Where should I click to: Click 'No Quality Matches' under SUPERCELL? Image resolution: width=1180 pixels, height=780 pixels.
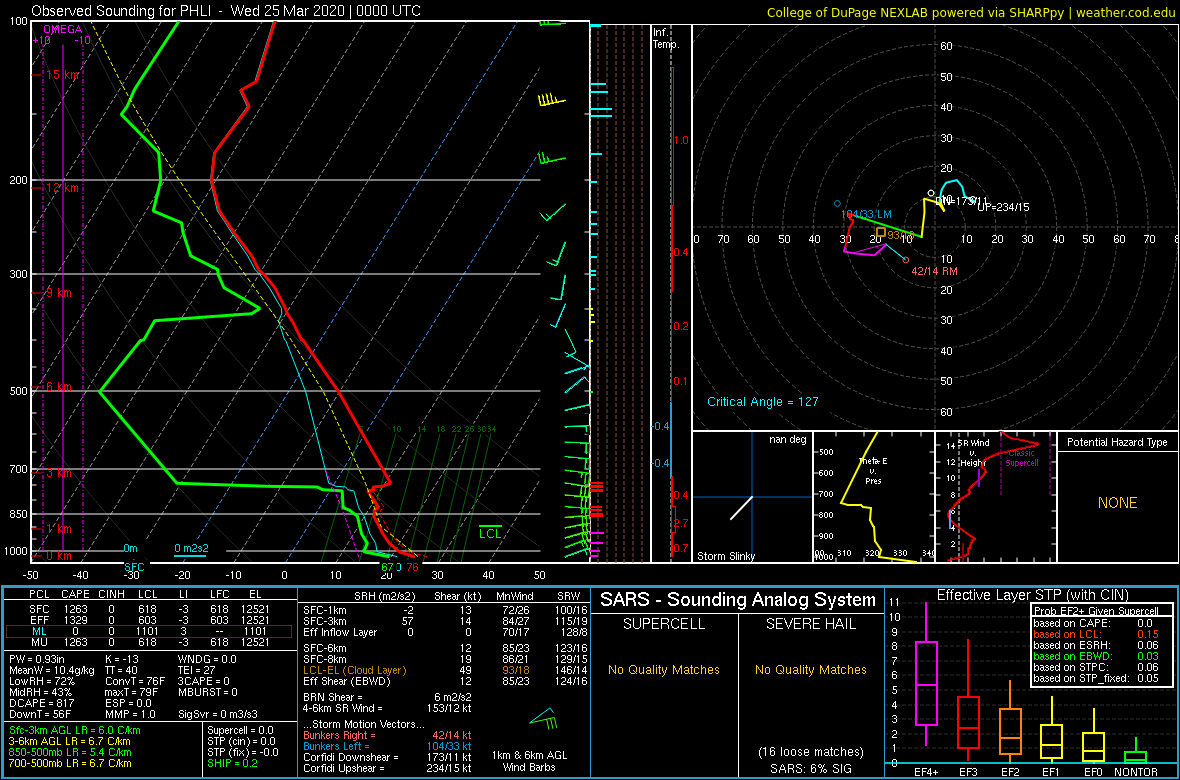coord(663,669)
